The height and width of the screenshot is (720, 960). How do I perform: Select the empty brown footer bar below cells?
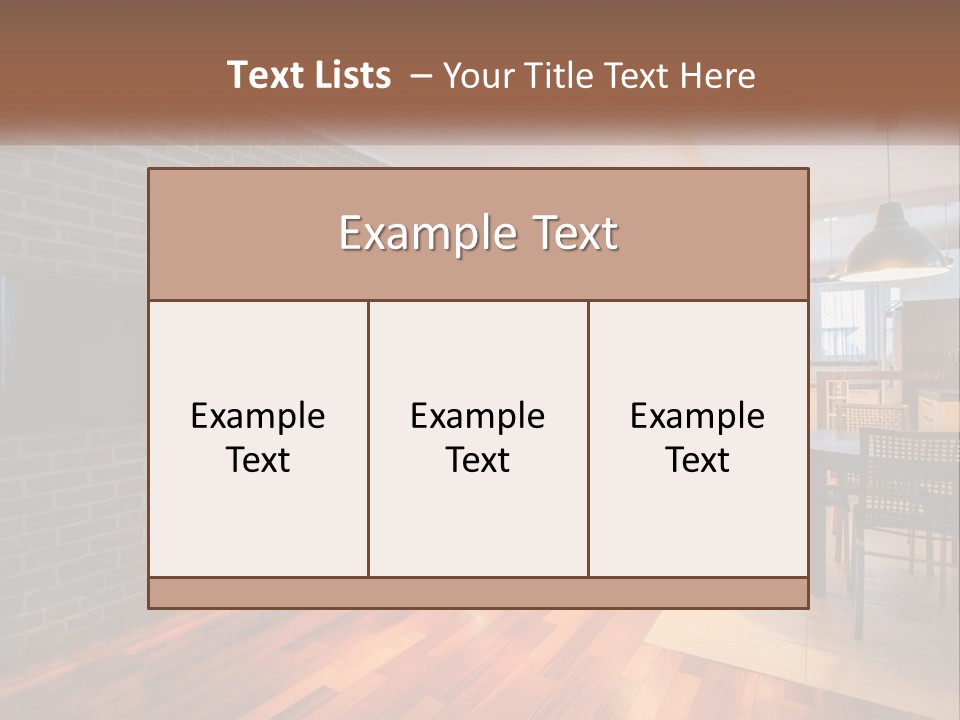[x=478, y=593]
